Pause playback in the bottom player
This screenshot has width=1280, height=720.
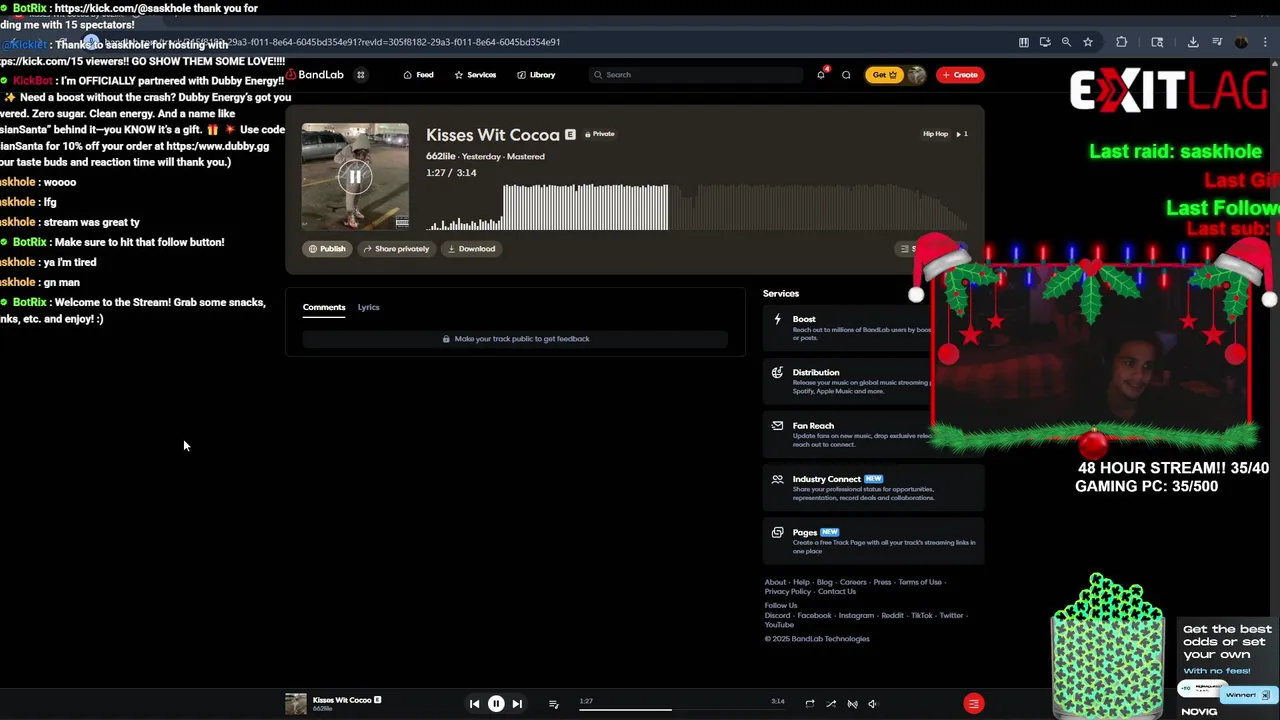point(496,704)
